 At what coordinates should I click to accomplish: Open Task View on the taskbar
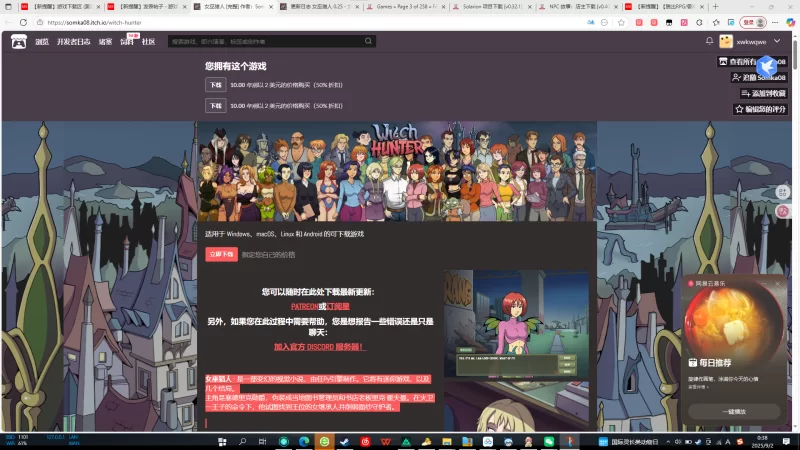point(262,442)
